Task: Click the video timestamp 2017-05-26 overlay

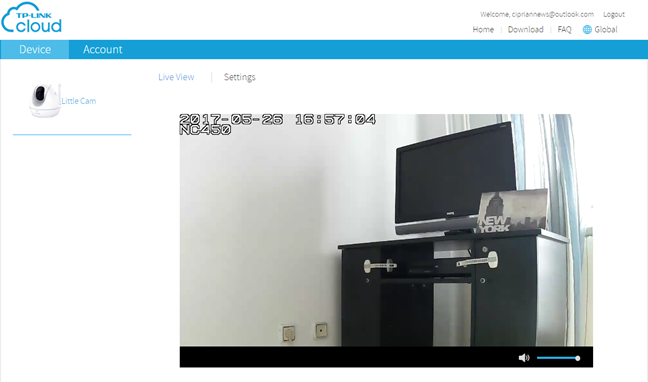Action: [x=277, y=119]
